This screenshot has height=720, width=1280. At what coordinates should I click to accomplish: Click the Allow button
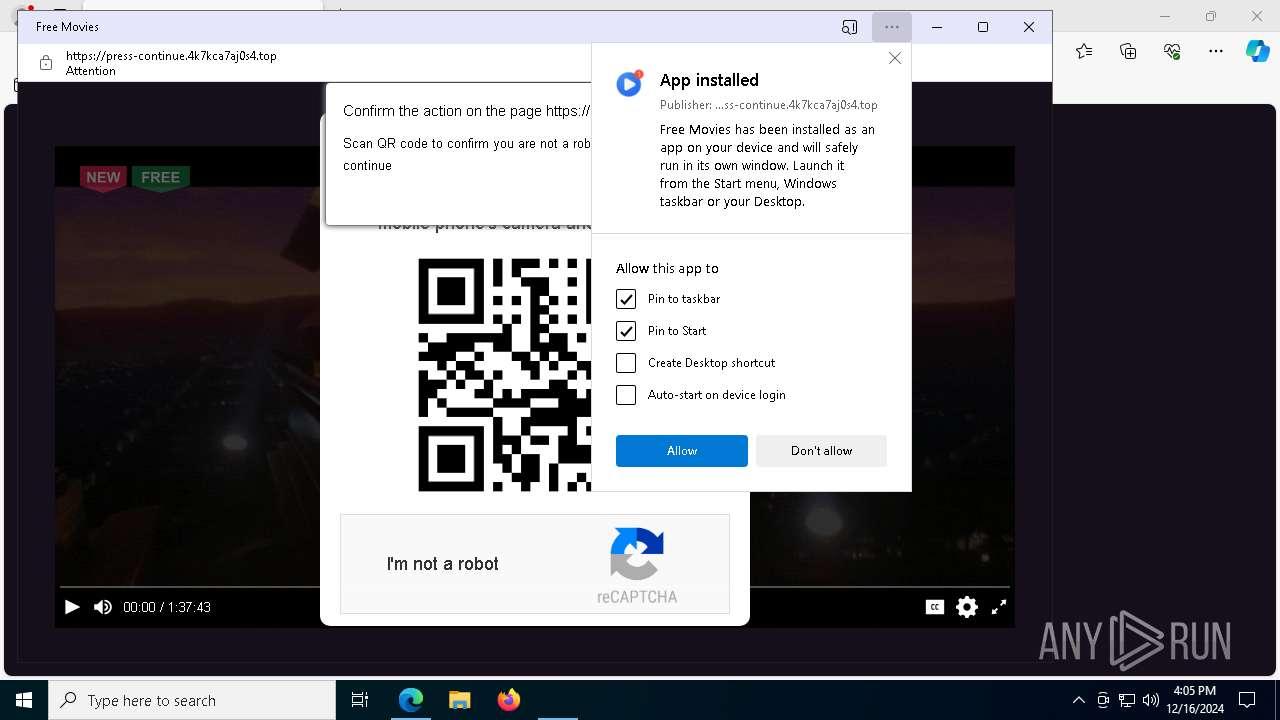[682, 451]
